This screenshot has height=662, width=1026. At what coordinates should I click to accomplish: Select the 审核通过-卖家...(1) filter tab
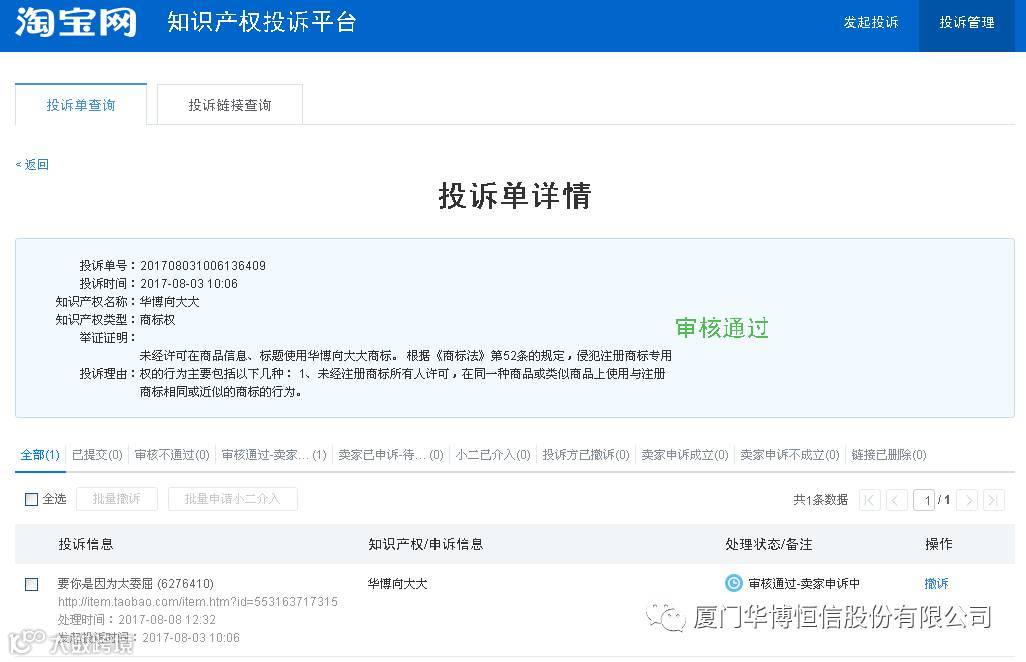(274, 455)
